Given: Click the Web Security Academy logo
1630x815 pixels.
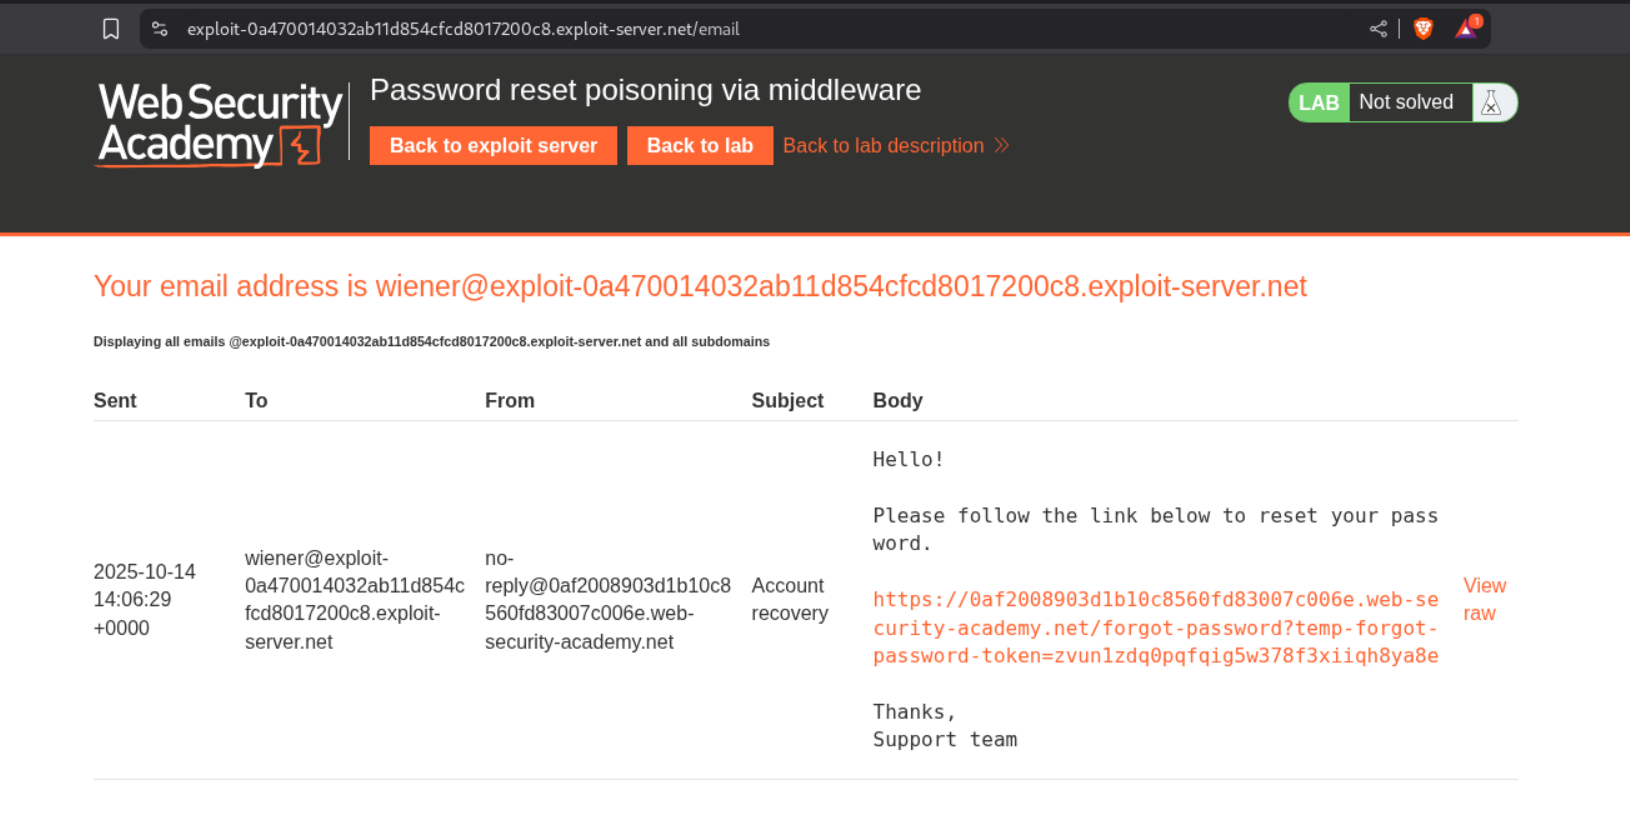Looking at the screenshot, I should (x=220, y=124).
